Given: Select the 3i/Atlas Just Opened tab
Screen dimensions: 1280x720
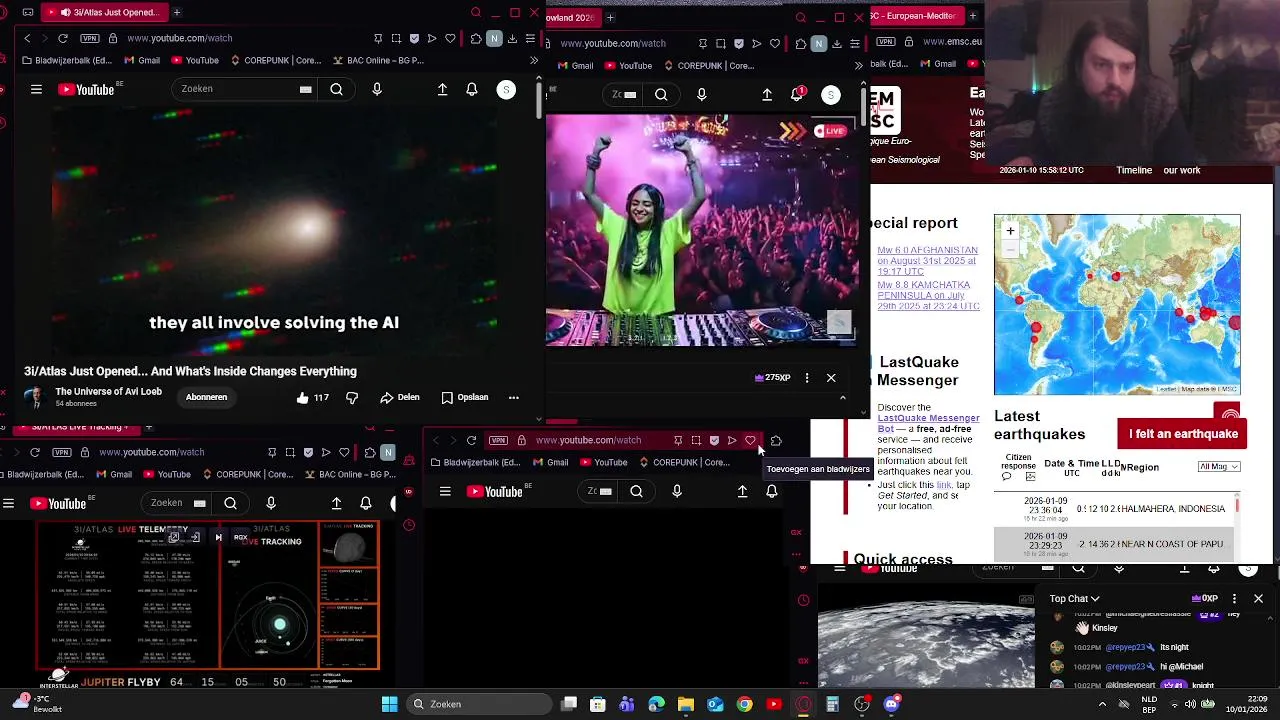Looking at the screenshot, I should tap(106, 13).
